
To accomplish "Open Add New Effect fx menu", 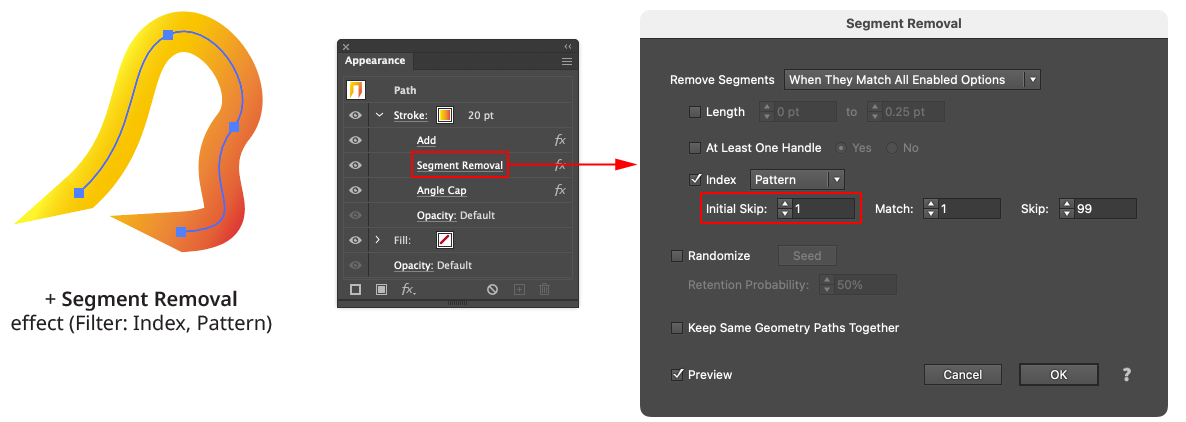I will (x=408, y=289).
